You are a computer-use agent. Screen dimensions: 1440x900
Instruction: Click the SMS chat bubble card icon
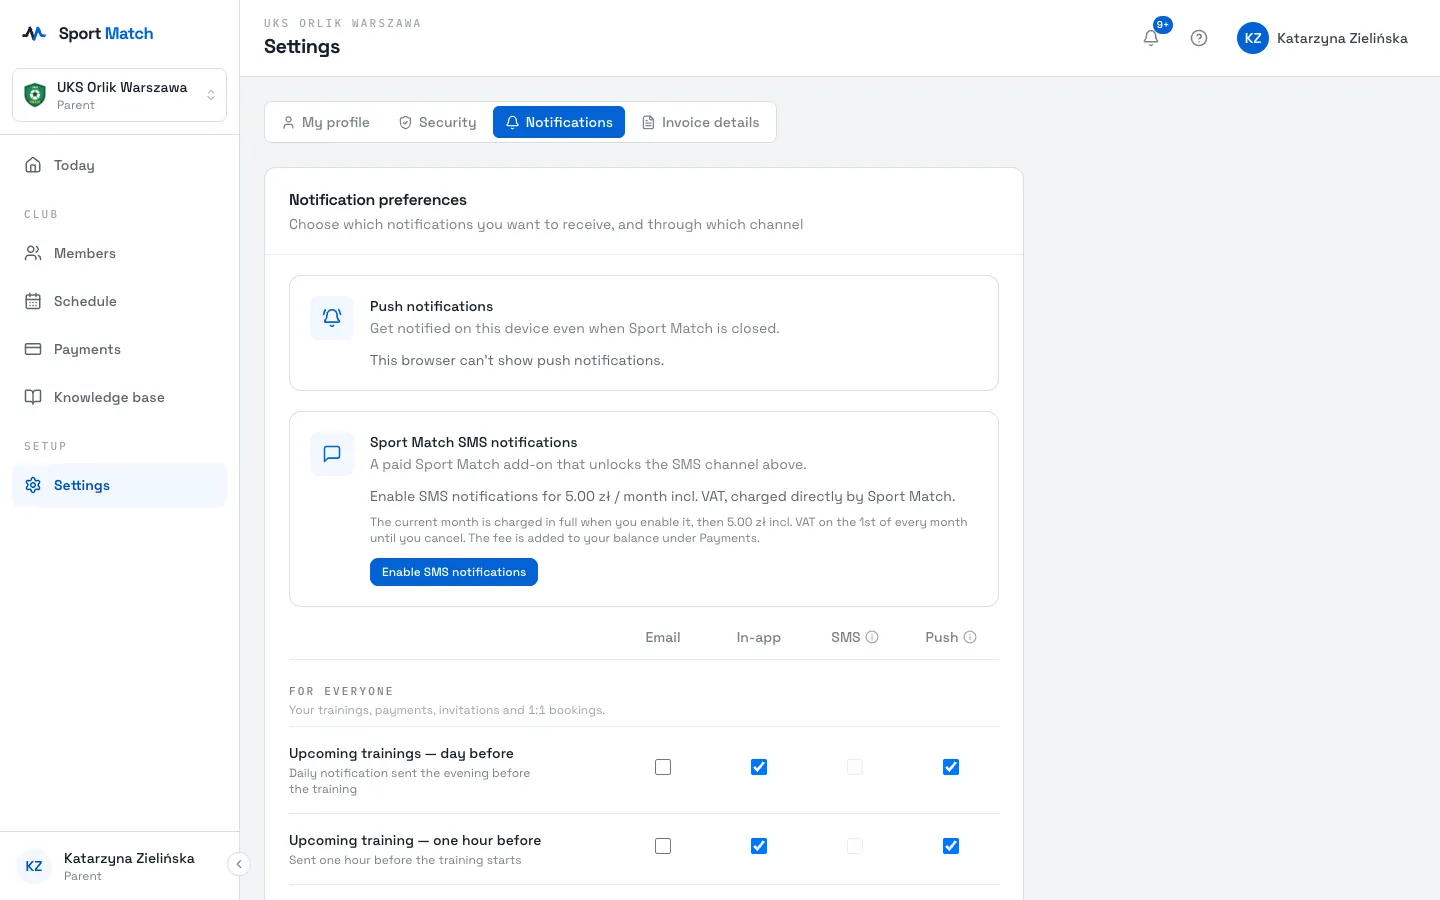coord(332,454)
